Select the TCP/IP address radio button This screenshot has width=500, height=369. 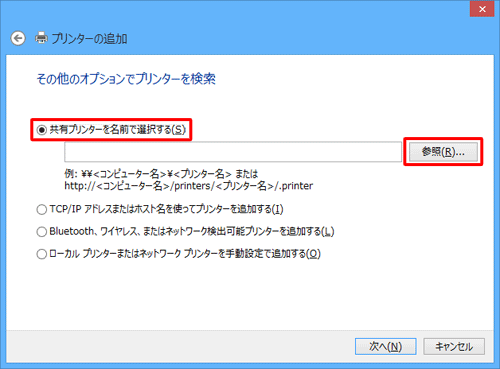click(41, 210)
